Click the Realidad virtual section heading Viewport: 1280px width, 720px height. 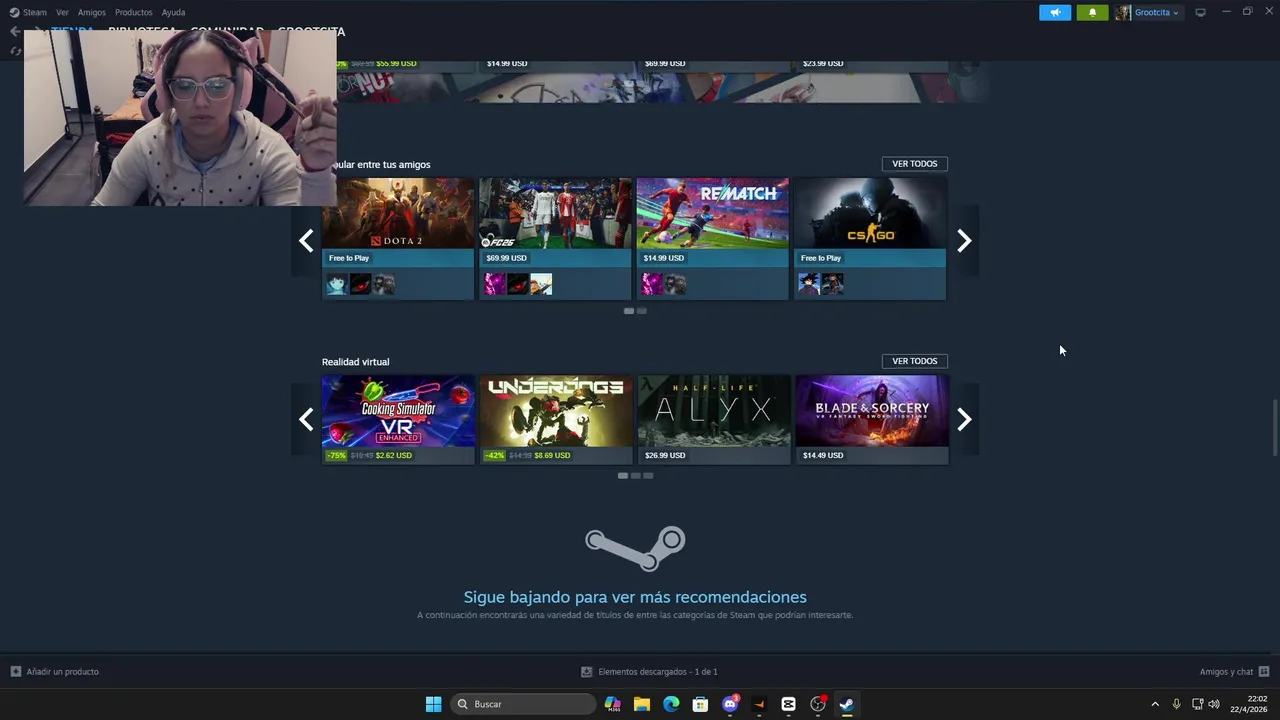click(355, 362)
